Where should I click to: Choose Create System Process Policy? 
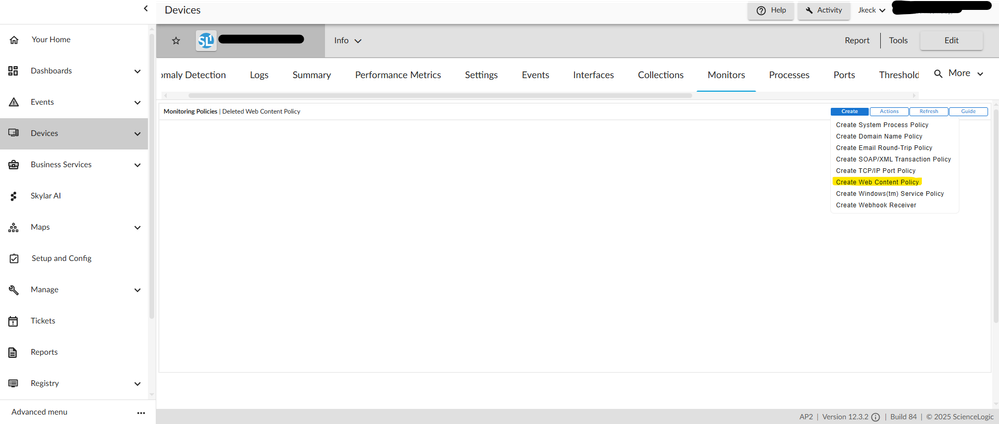[882, 125]
